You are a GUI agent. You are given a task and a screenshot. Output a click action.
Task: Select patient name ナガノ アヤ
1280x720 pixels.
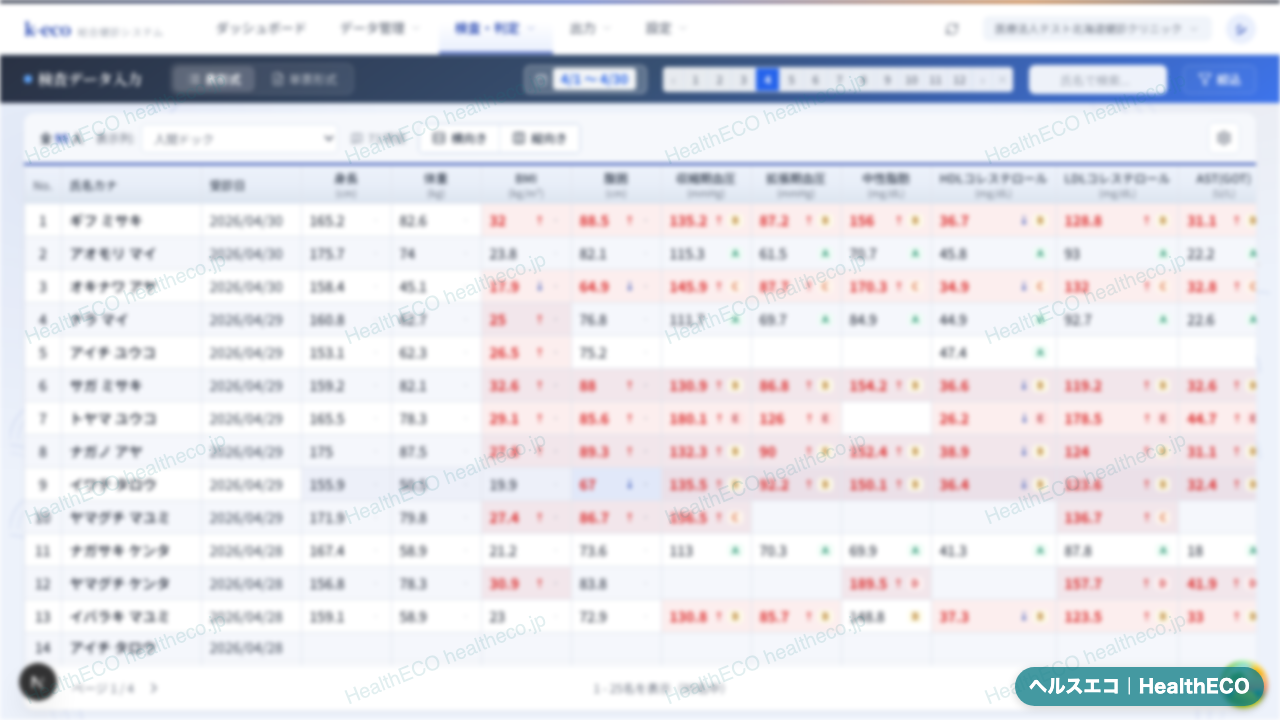coord(105,452)
